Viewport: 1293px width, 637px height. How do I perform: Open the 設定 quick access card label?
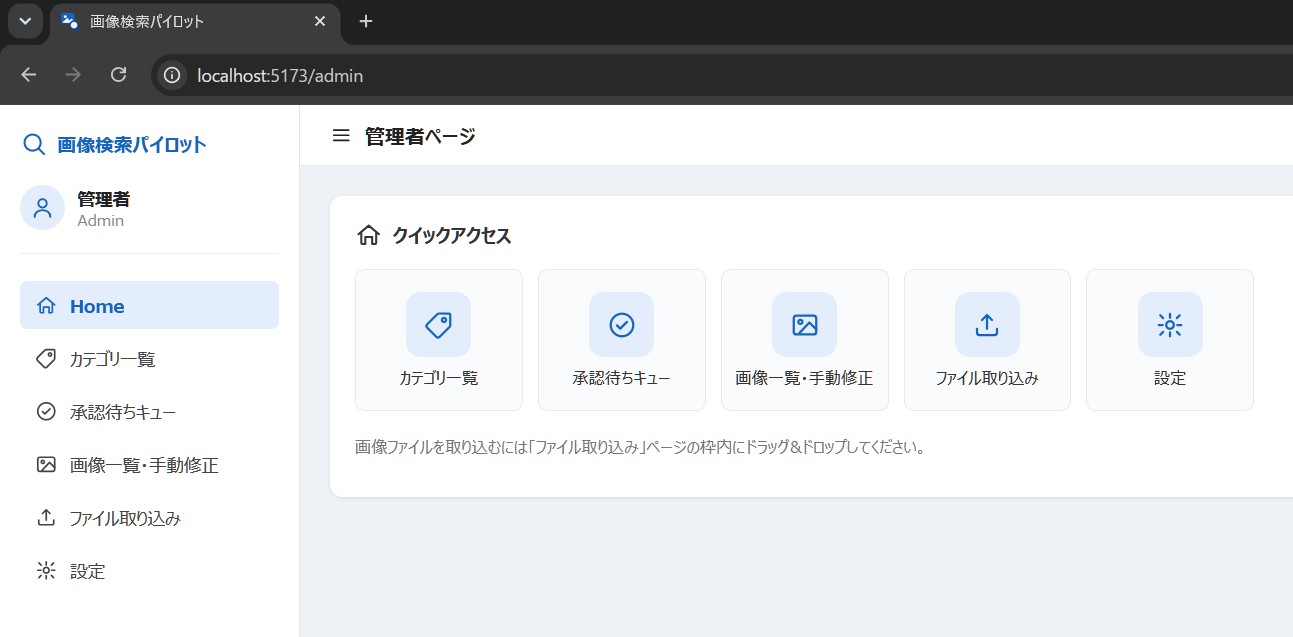(1170, 378)
